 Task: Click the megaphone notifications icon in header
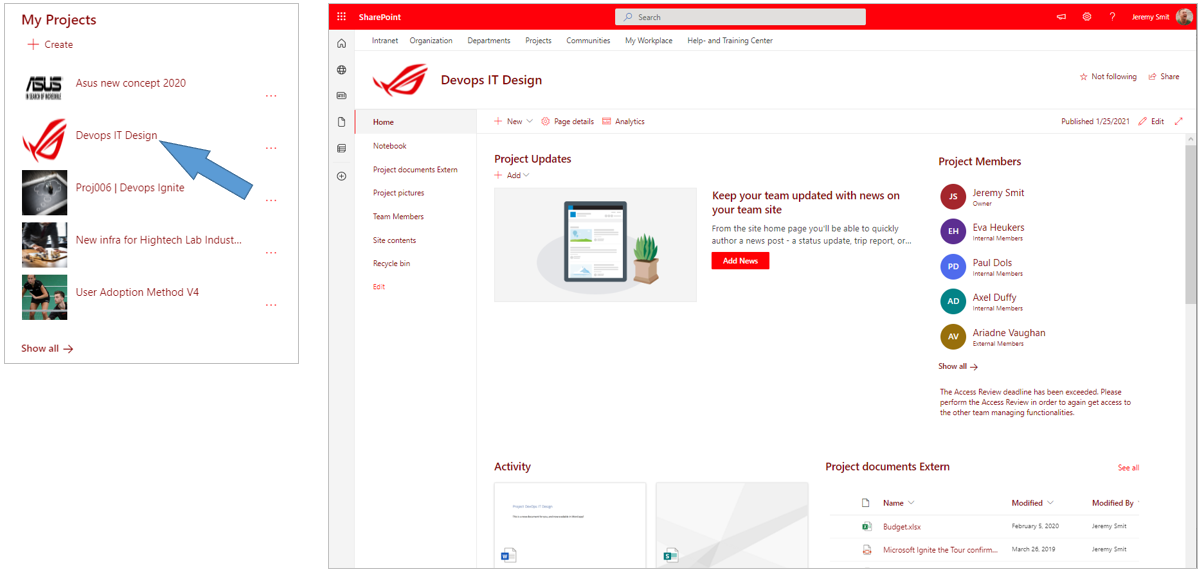[1062, 17]
